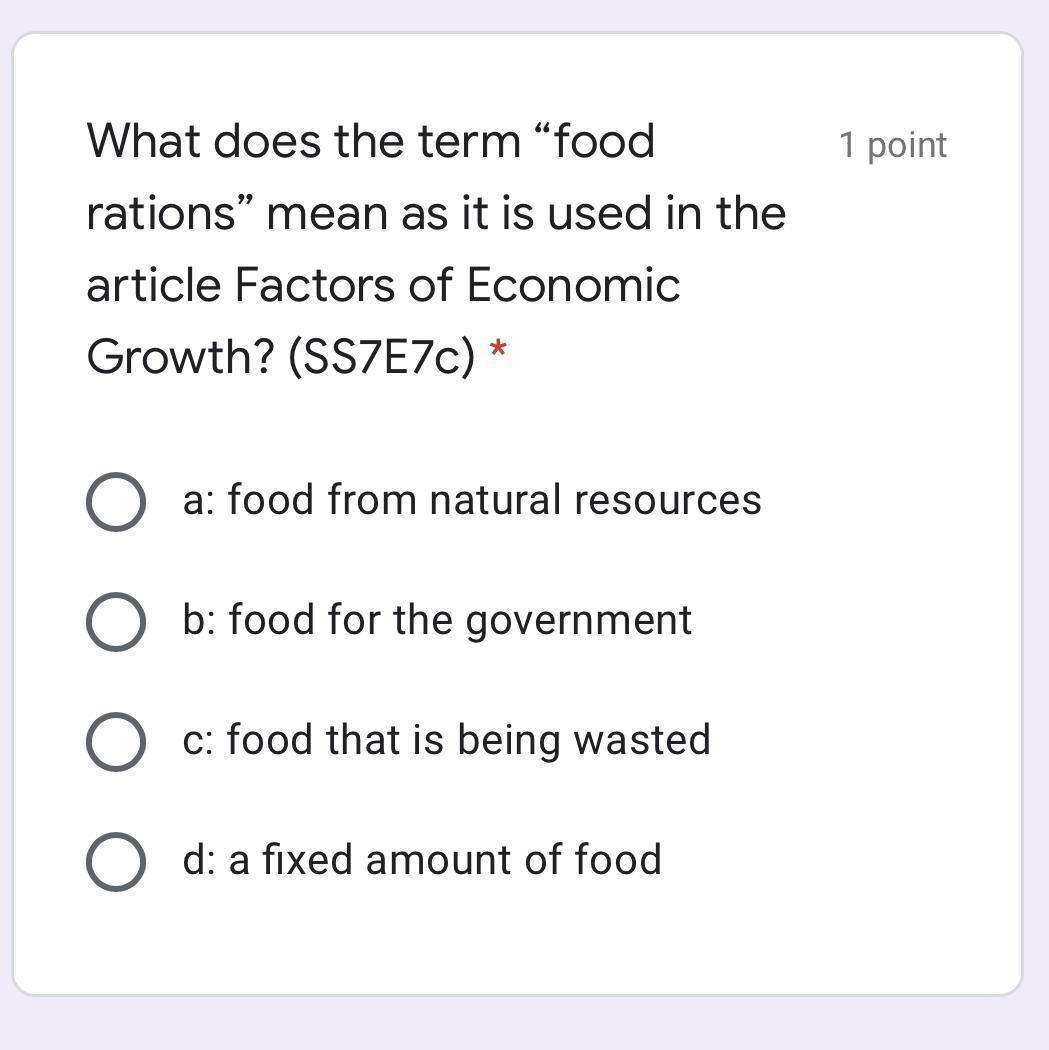Viewport: 1049px width, 1050px height.
Task: Click the "d:" prefix of the last option
Action: click(x=199, y=860)
